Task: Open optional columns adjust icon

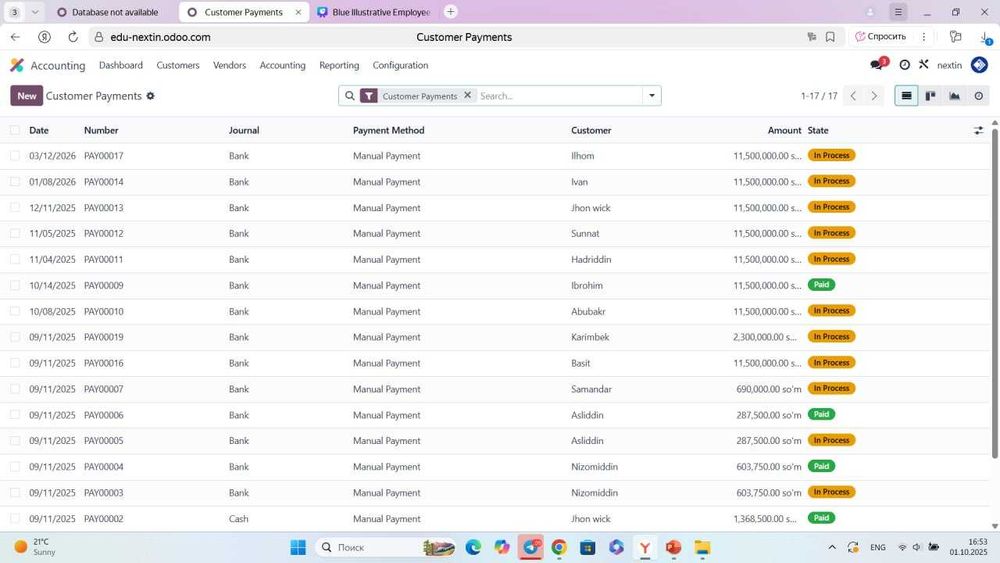Action: click(978, 130)
